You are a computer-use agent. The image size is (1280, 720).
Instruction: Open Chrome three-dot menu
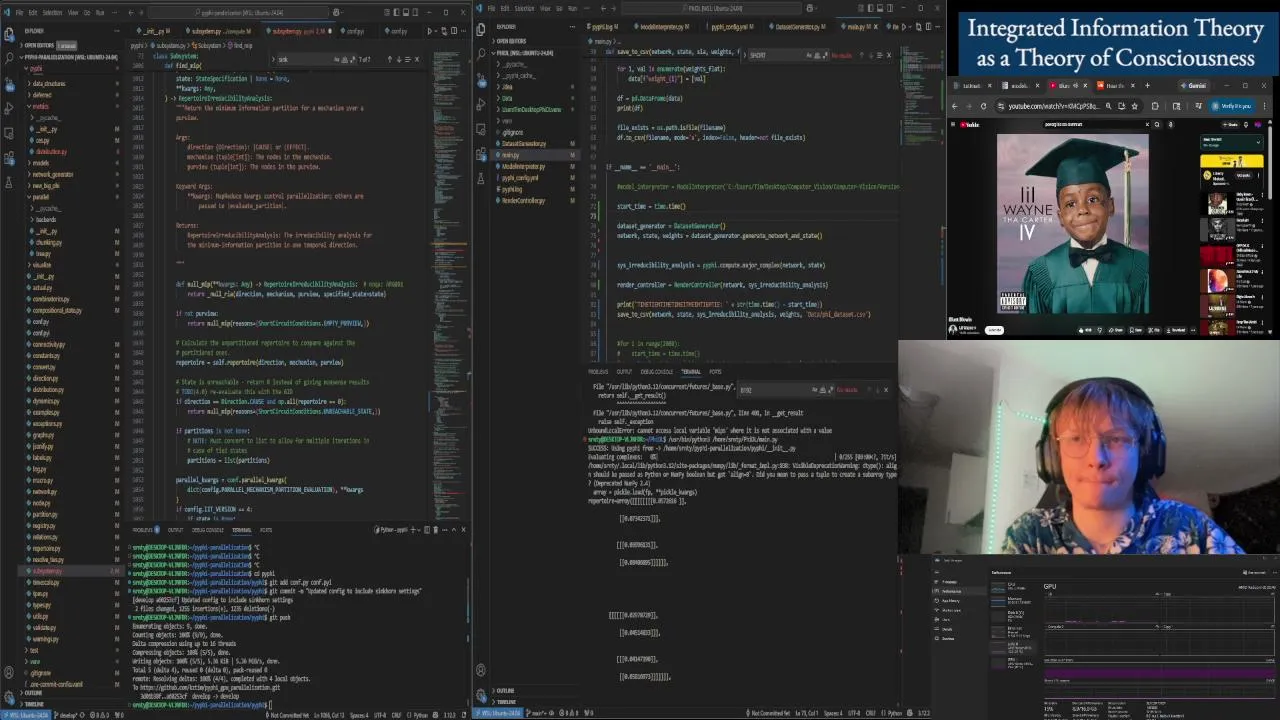(1264, 106)
